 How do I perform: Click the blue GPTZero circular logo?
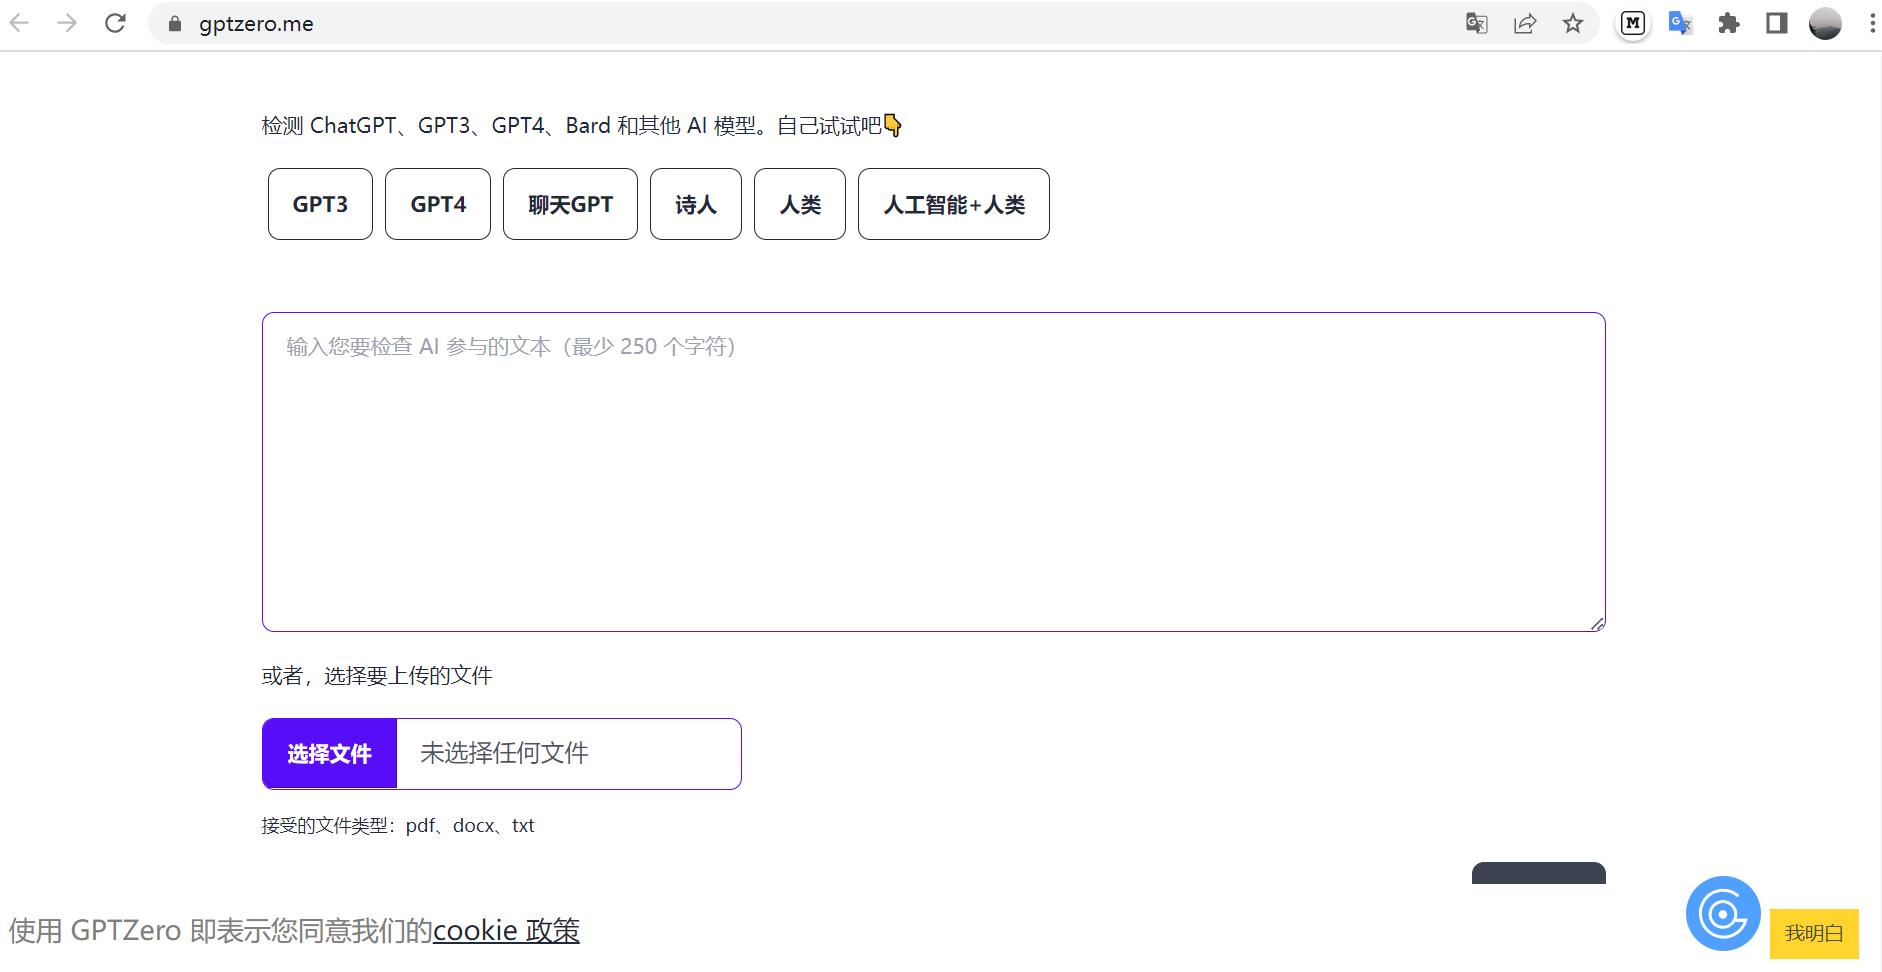click(1721, 913)
